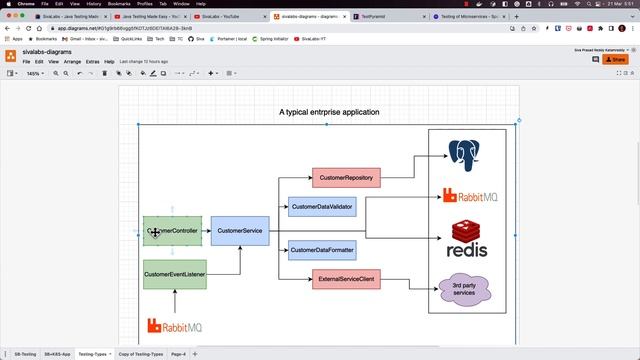This screenshot has height=360, width=640.
Task: Open Chrome side panel icon
Action: point(611,28)
